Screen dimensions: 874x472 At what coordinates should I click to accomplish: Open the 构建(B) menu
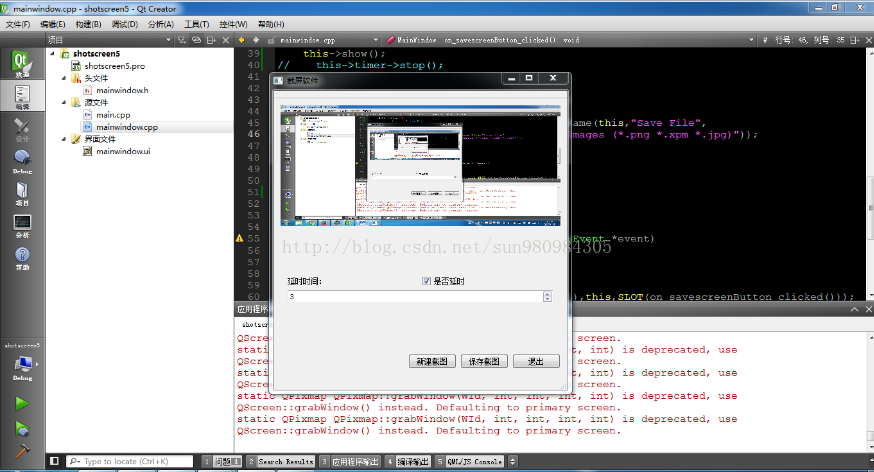(x=89, y=24)
